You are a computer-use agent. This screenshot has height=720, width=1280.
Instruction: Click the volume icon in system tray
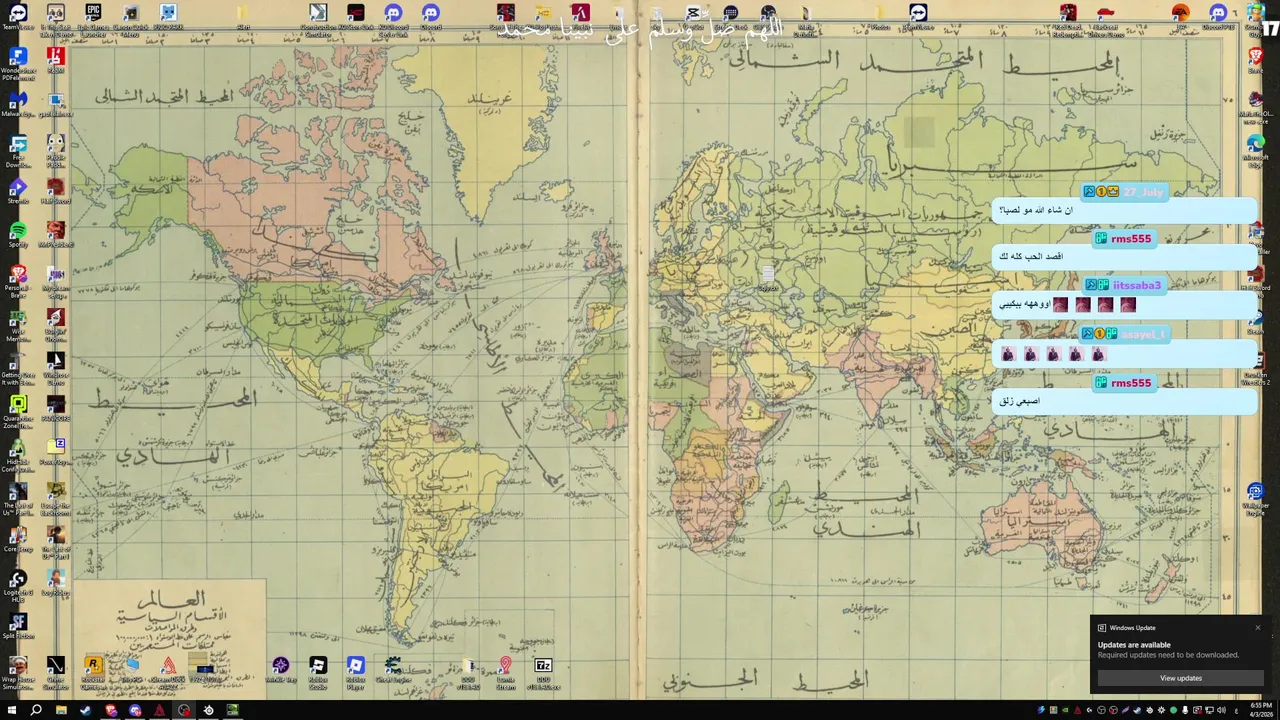pos(1220,710)
